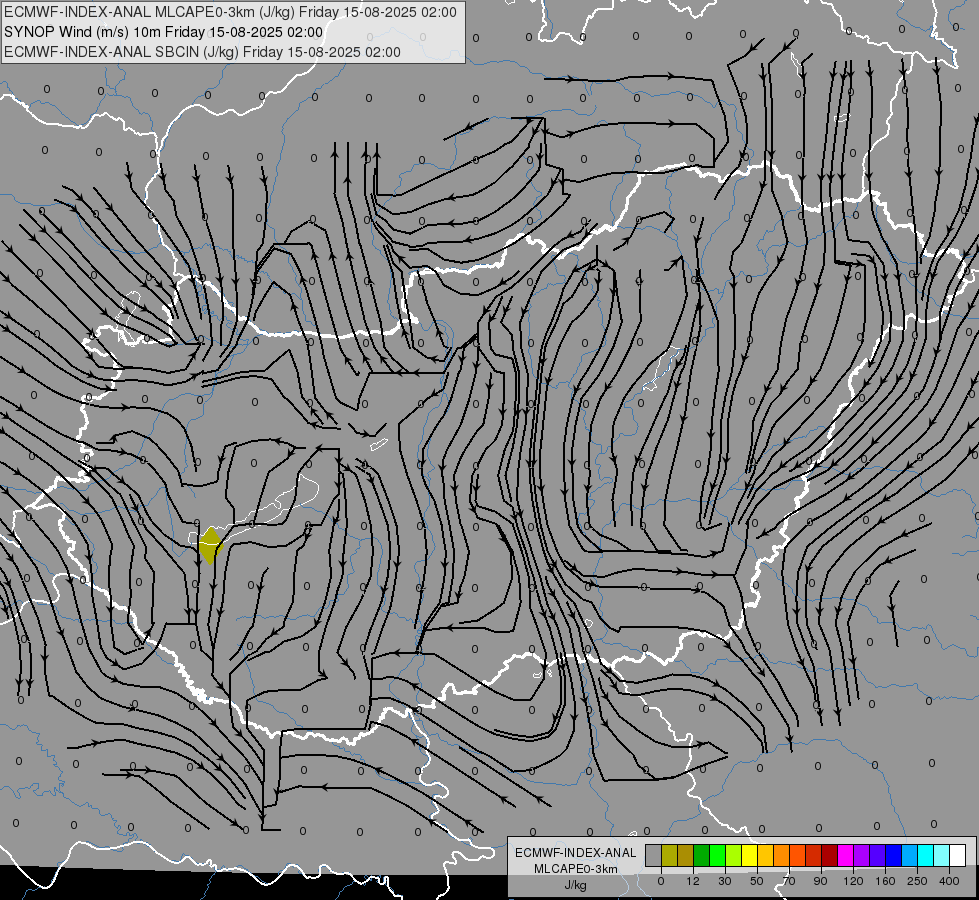
Task: Select the 250 tick label on the legend
Action: (917, 881)
